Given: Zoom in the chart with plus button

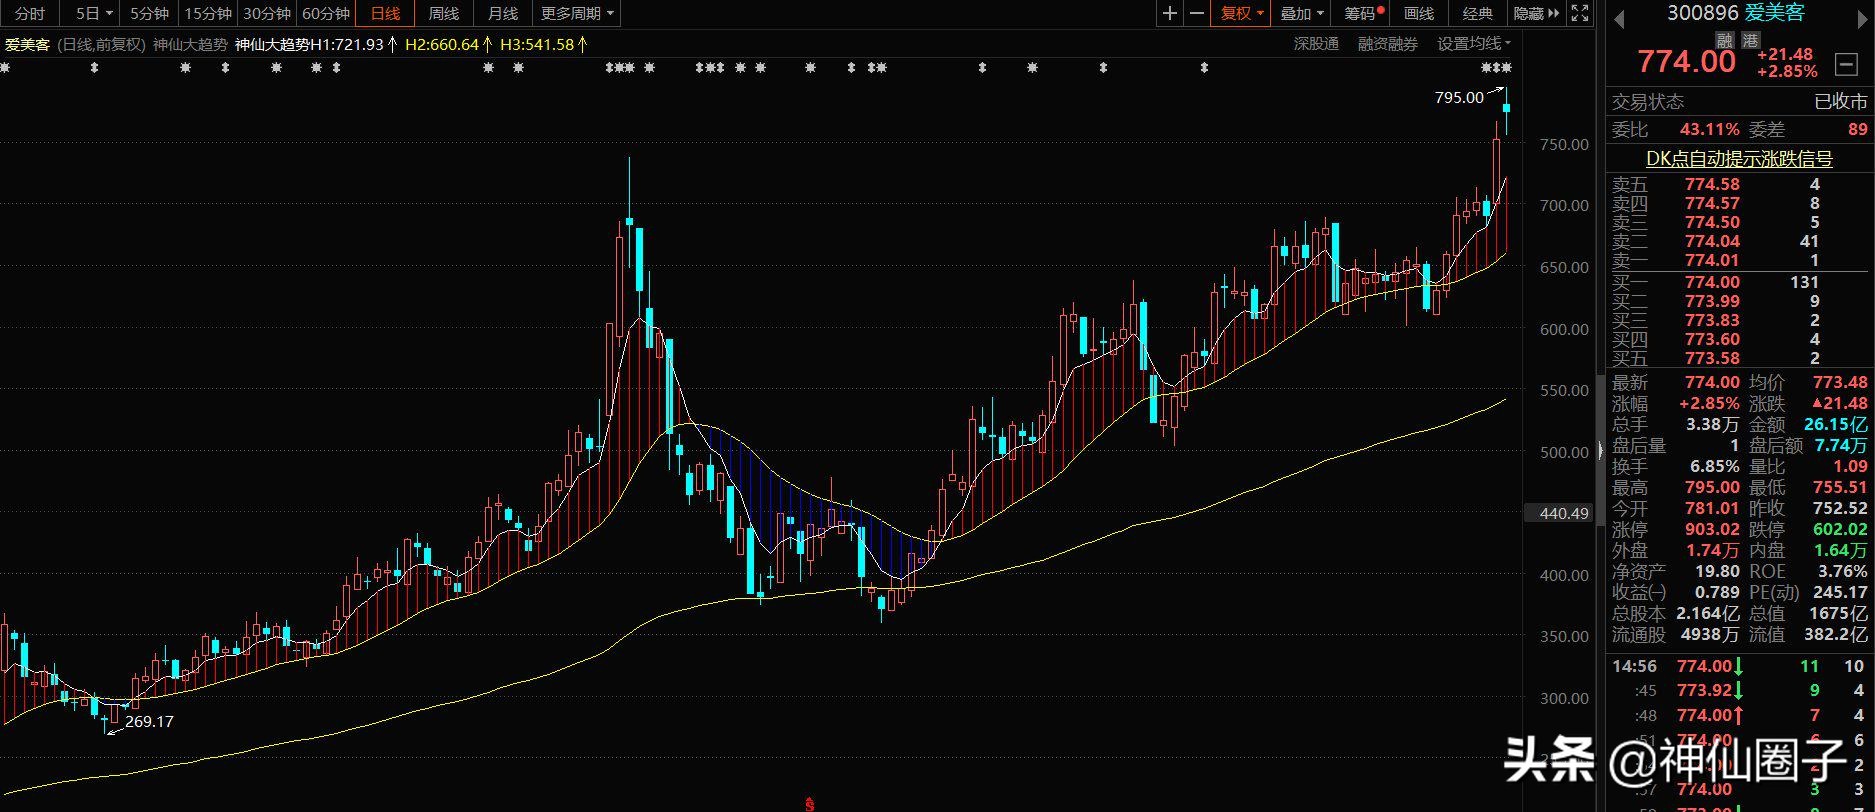Looking at the screenshot, I should [x=1170, y=13].
